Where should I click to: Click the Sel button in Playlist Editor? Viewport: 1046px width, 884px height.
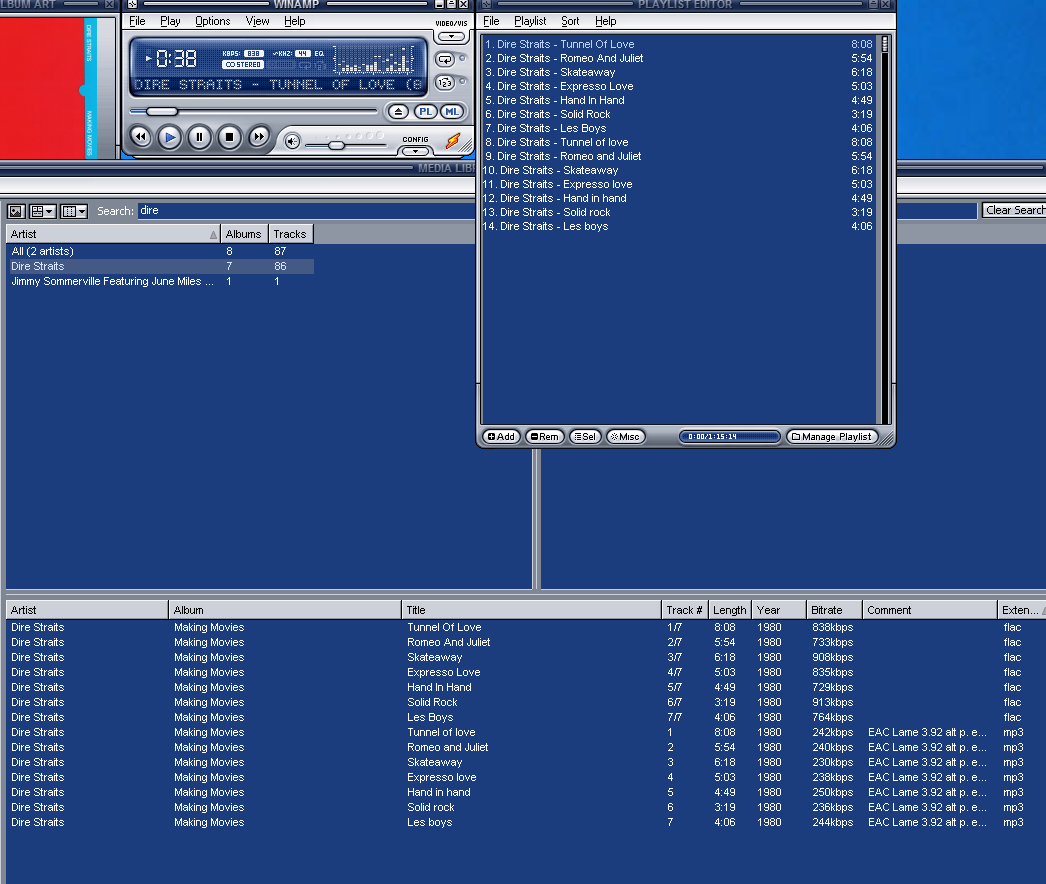point(585,436)
